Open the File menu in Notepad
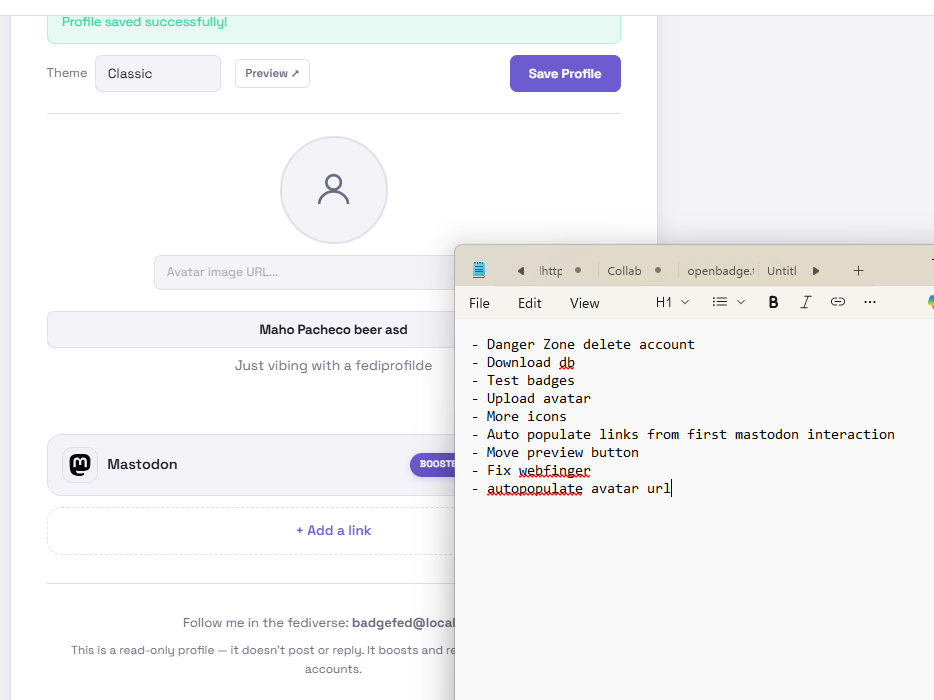 coord(479,303)
